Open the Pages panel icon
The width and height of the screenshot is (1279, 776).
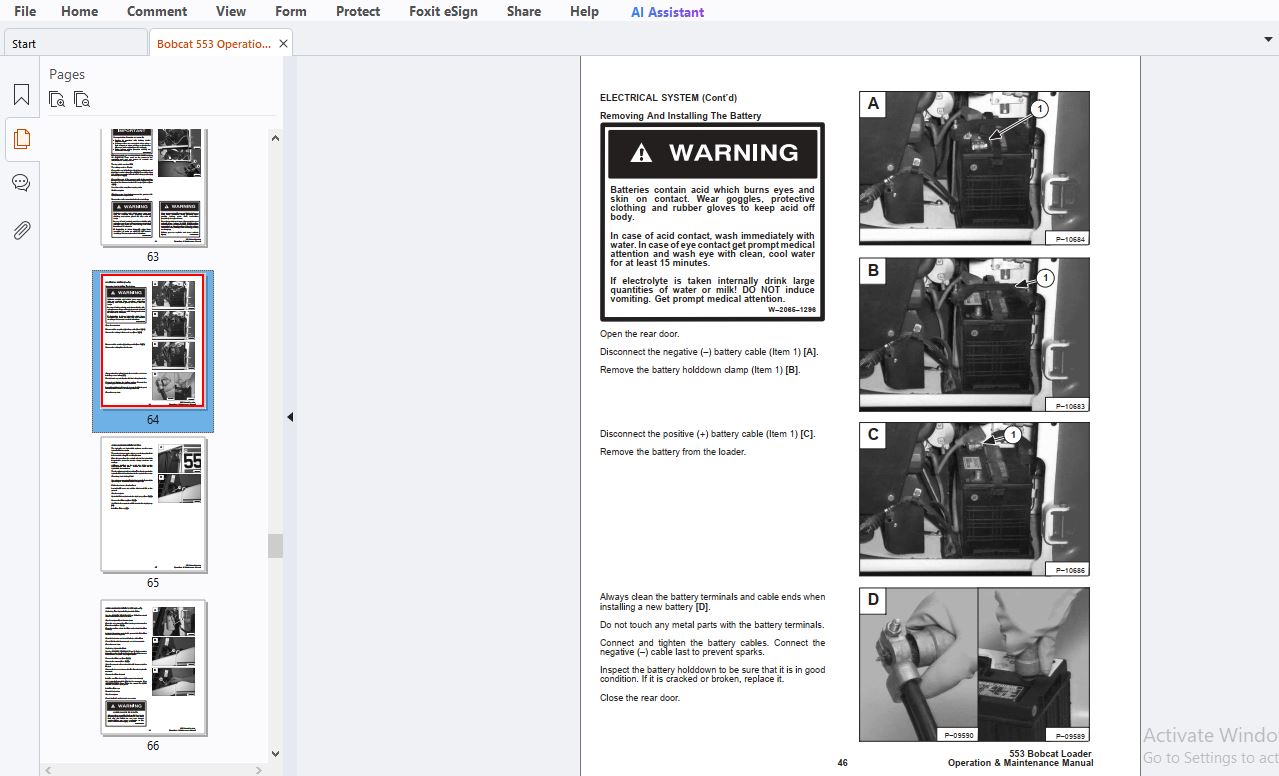point(21,139)
